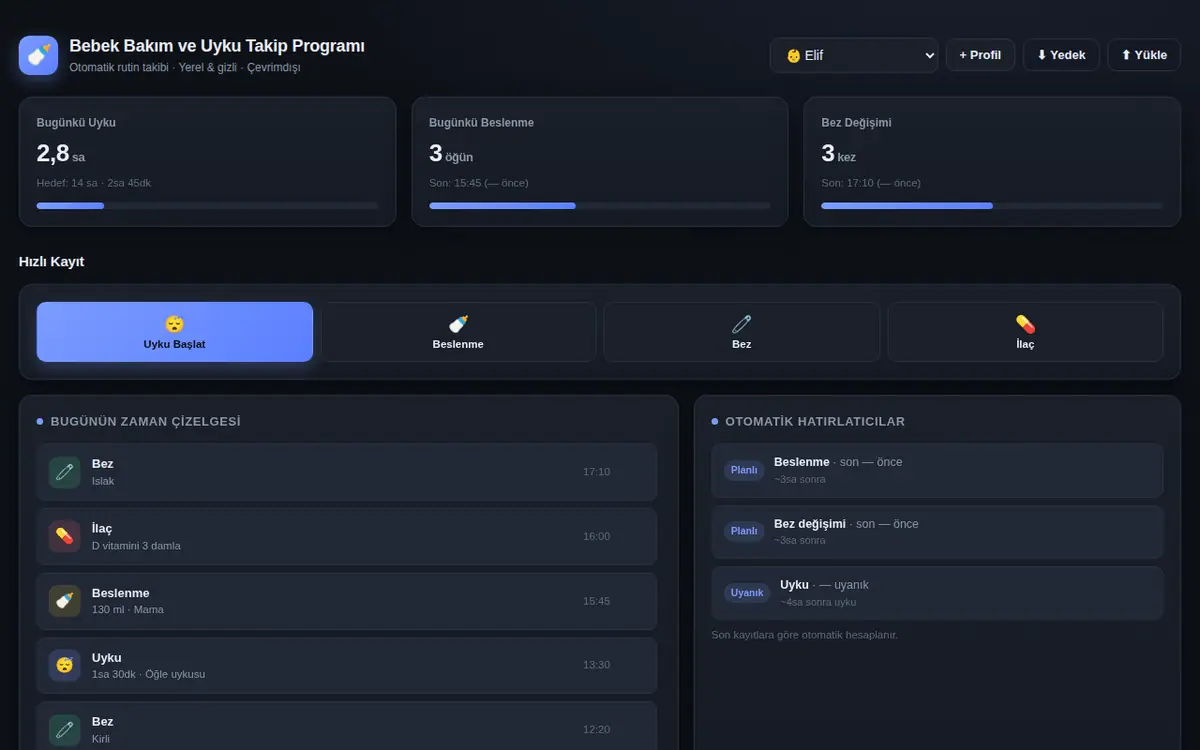The height and width of the screenshot is (750, 1200).
Task: Click the 16:00 timestamp in the timeline
Action: point(596,536)
